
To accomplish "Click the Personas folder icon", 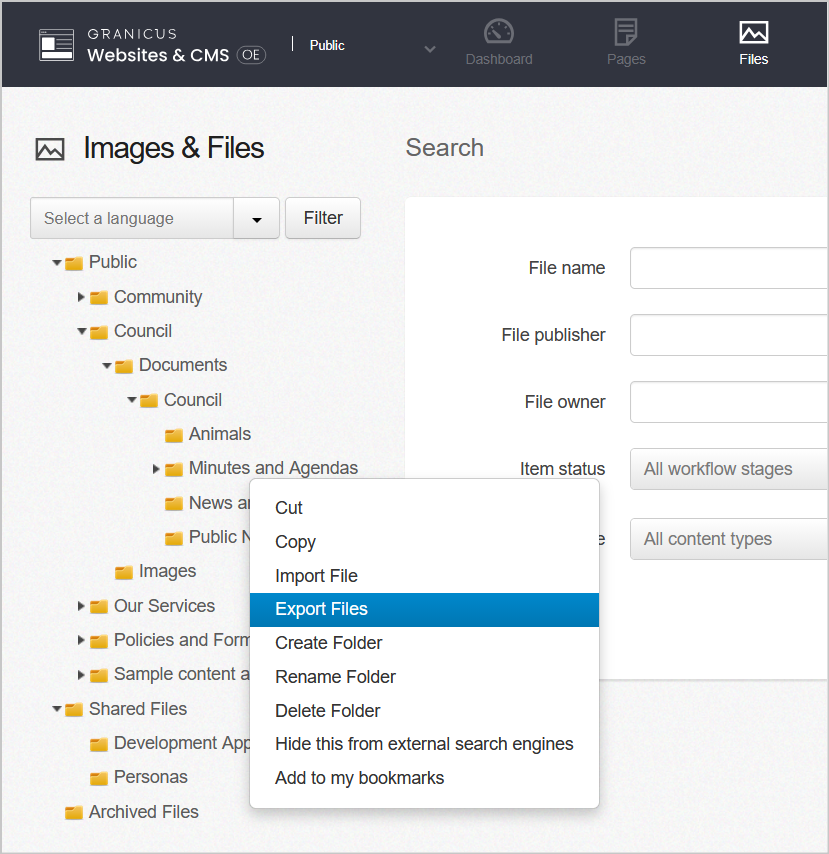I will (x=99, y=778).
